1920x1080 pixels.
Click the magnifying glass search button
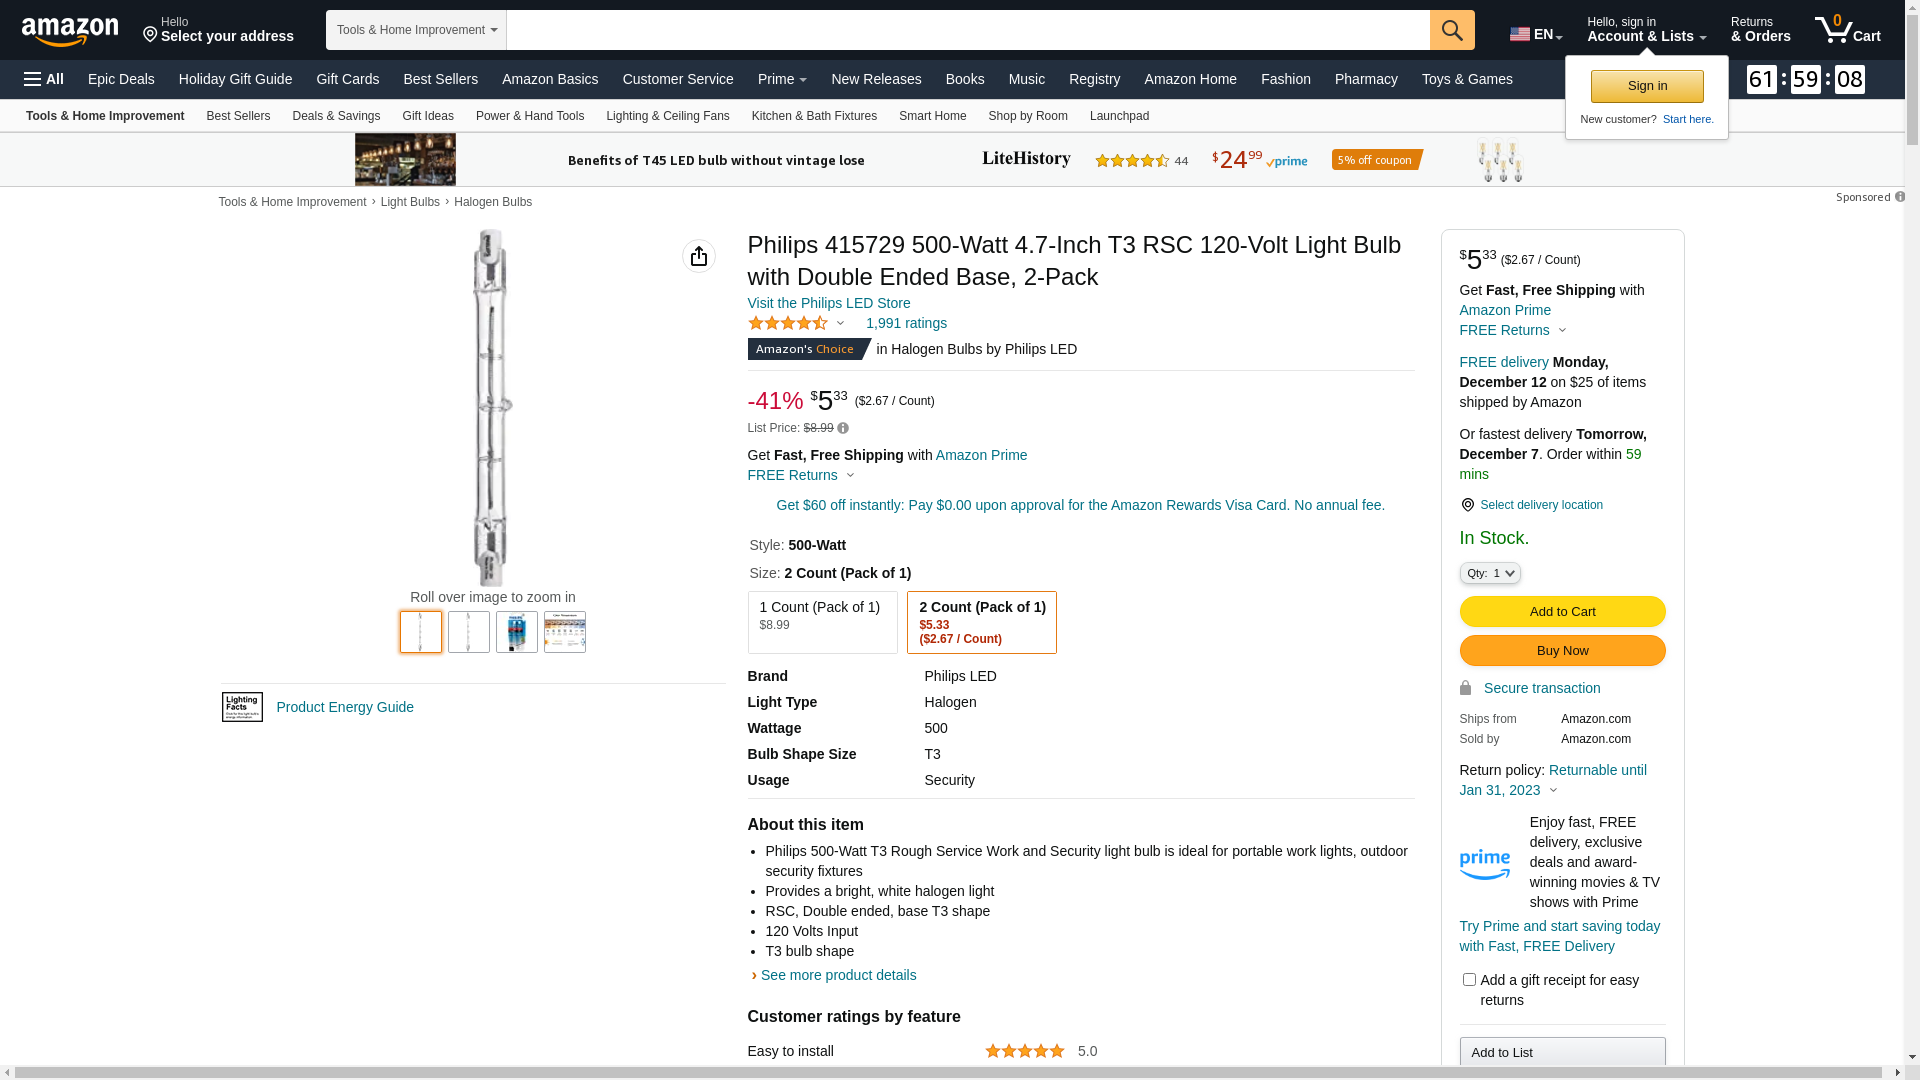1452,30
